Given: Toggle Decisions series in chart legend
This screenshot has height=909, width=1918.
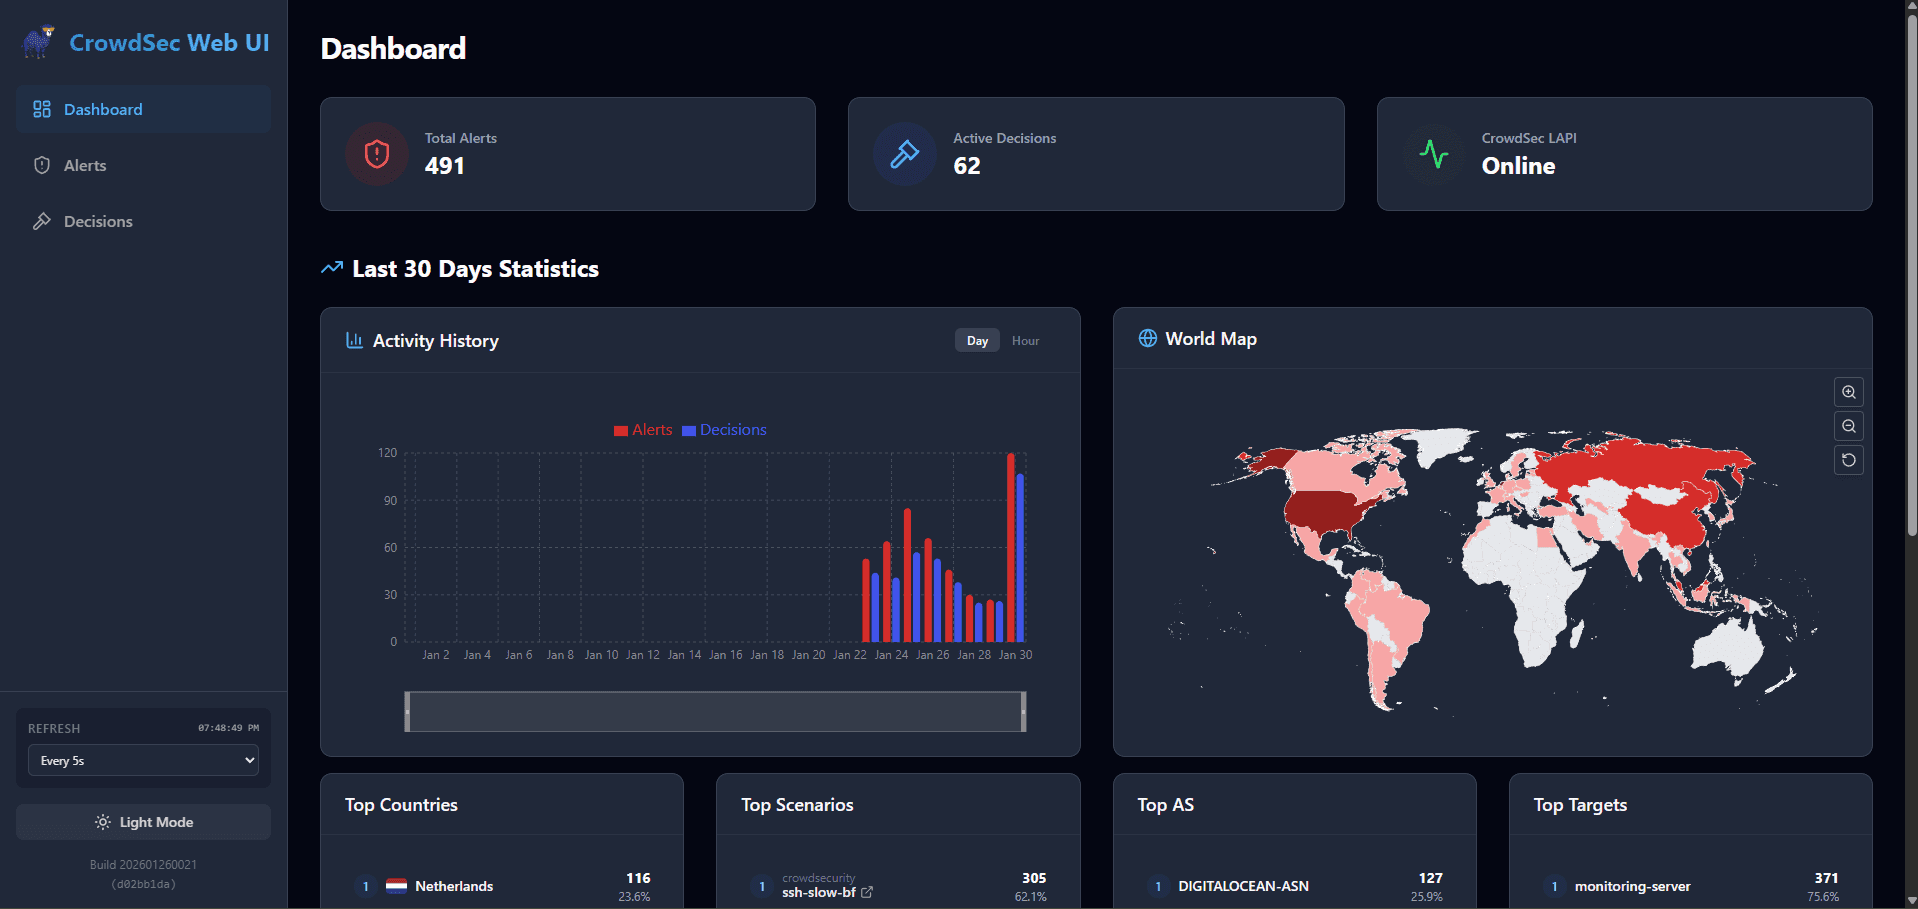Looking at the screenshot, I should tap(724, 430).
